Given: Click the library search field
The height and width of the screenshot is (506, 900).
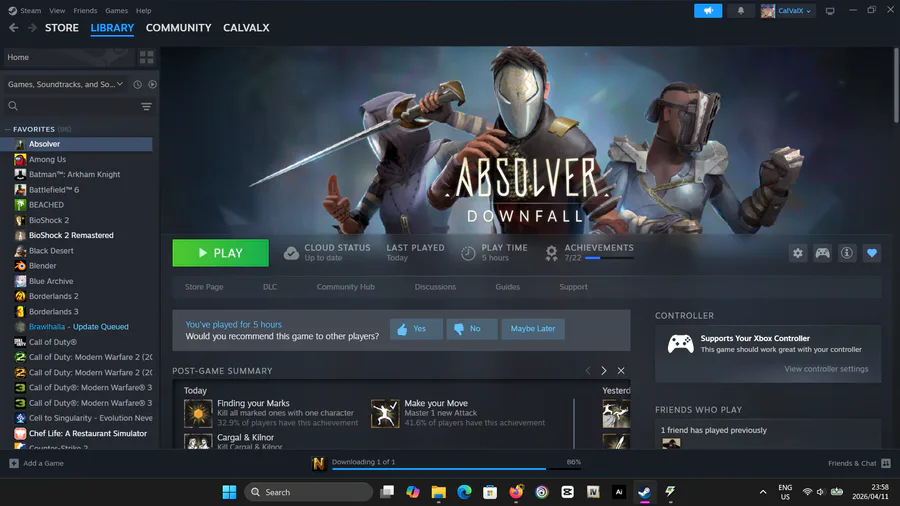Looking at the screenshot, I should [x=70, y=106].
